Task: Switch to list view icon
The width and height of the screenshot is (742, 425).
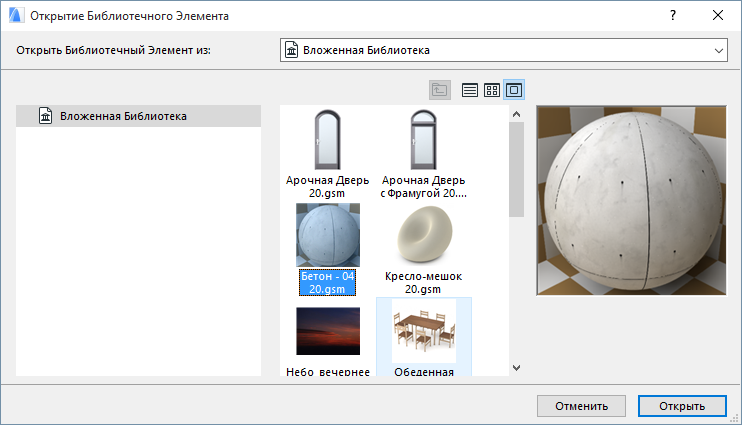Action: point(469,90)
